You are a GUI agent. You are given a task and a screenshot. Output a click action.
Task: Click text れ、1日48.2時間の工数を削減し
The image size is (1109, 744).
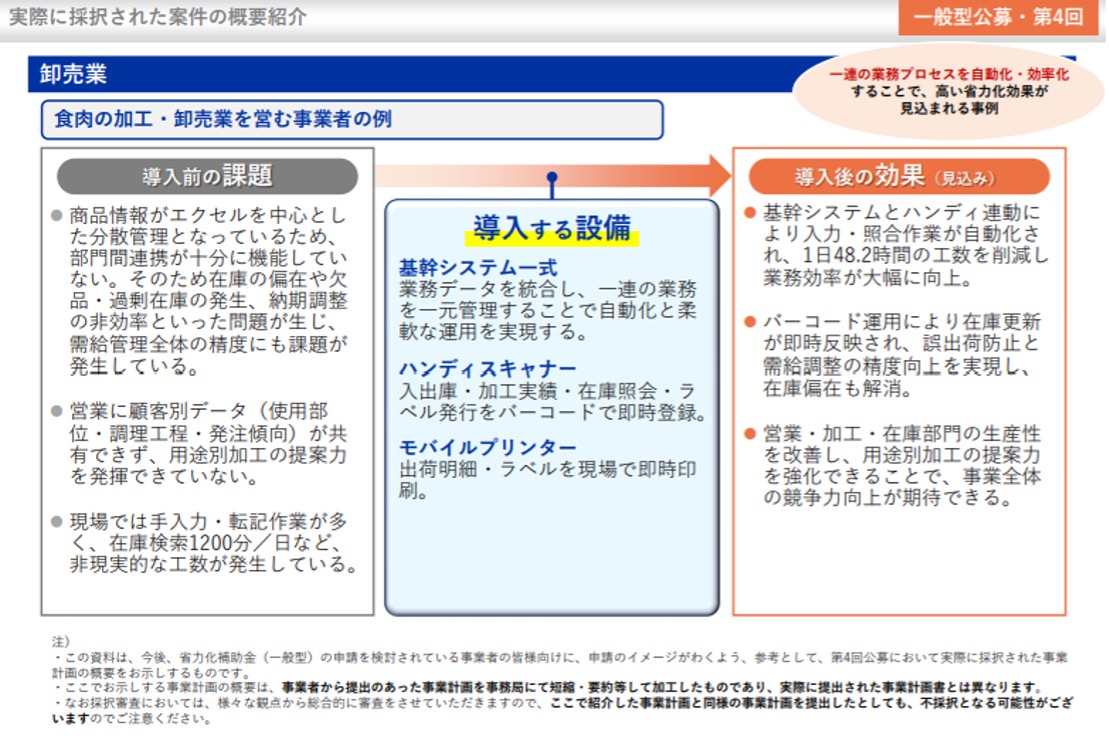click(x=905, y=255)
